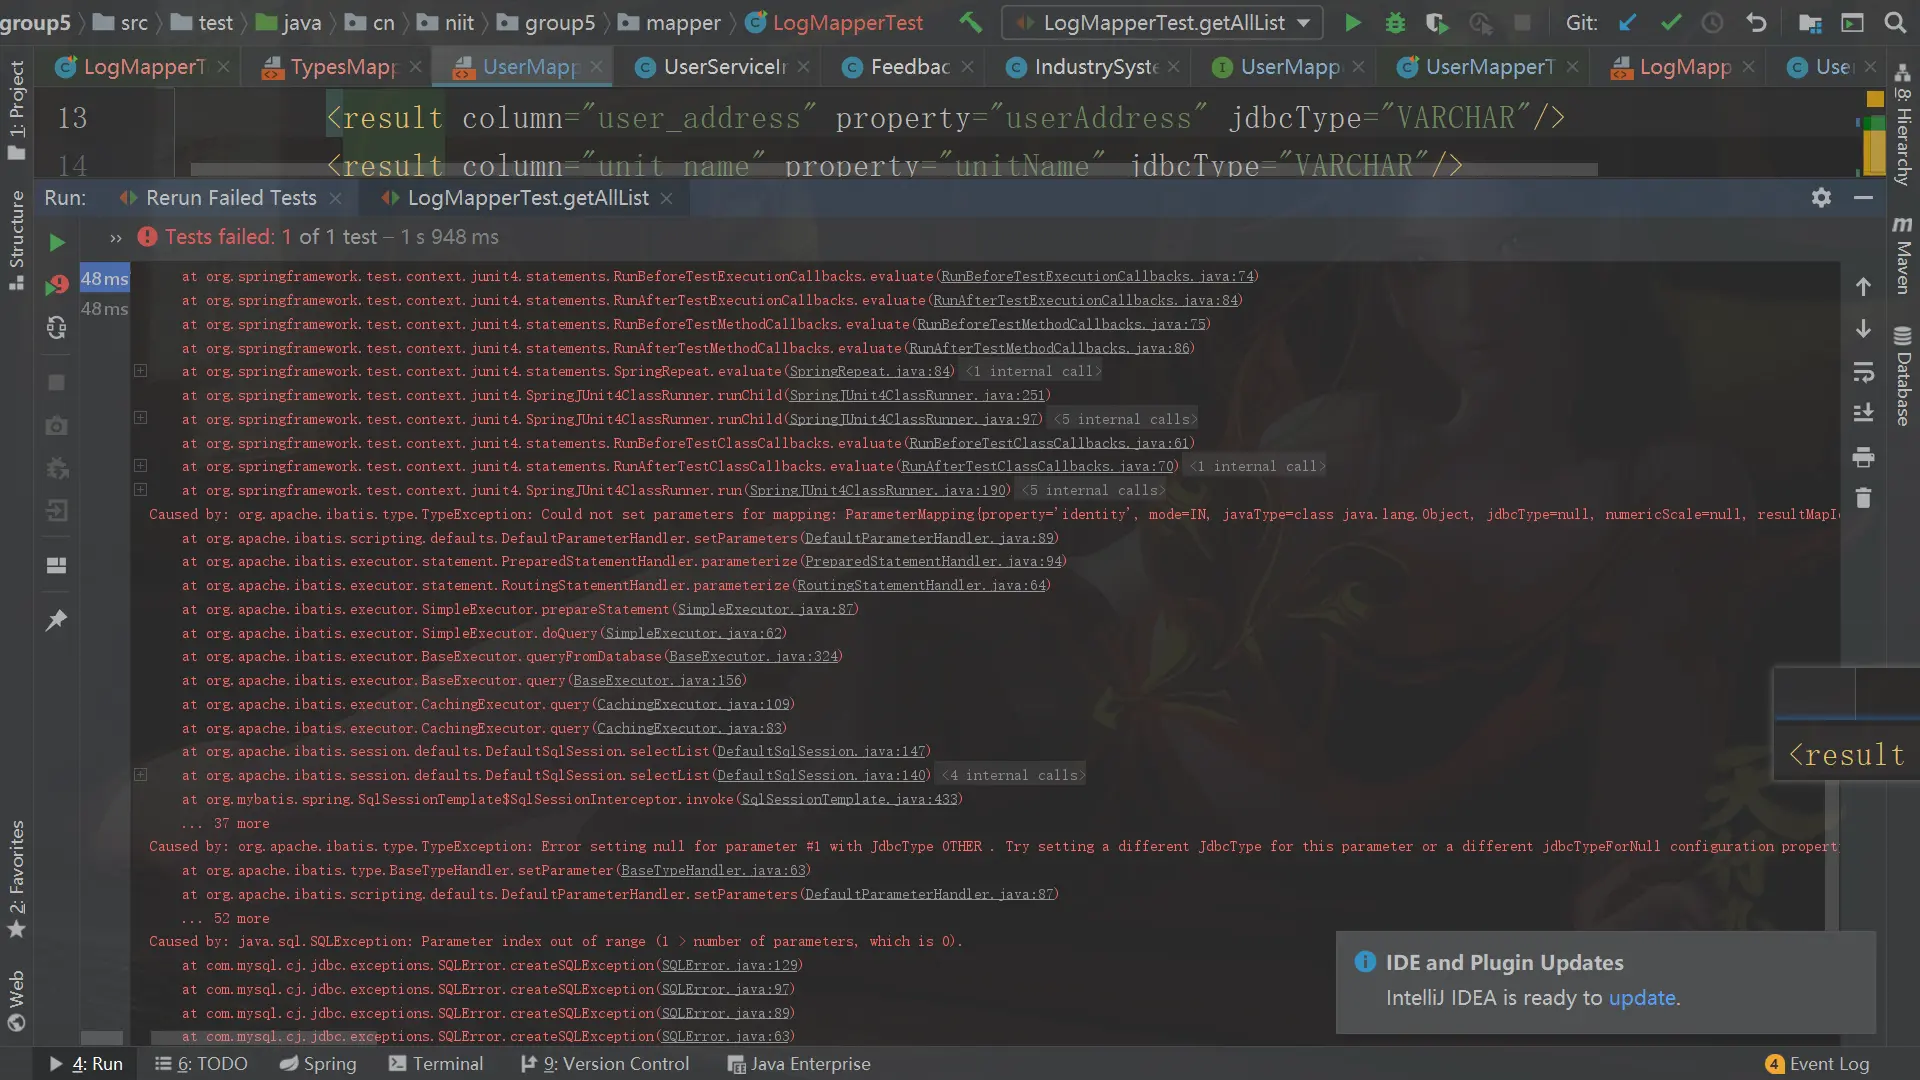This screenshot has height=1080, width=1920.
Task: Expand the "4 internal calls" fold
Action: pyautogui.click(x=1013, y=776)
